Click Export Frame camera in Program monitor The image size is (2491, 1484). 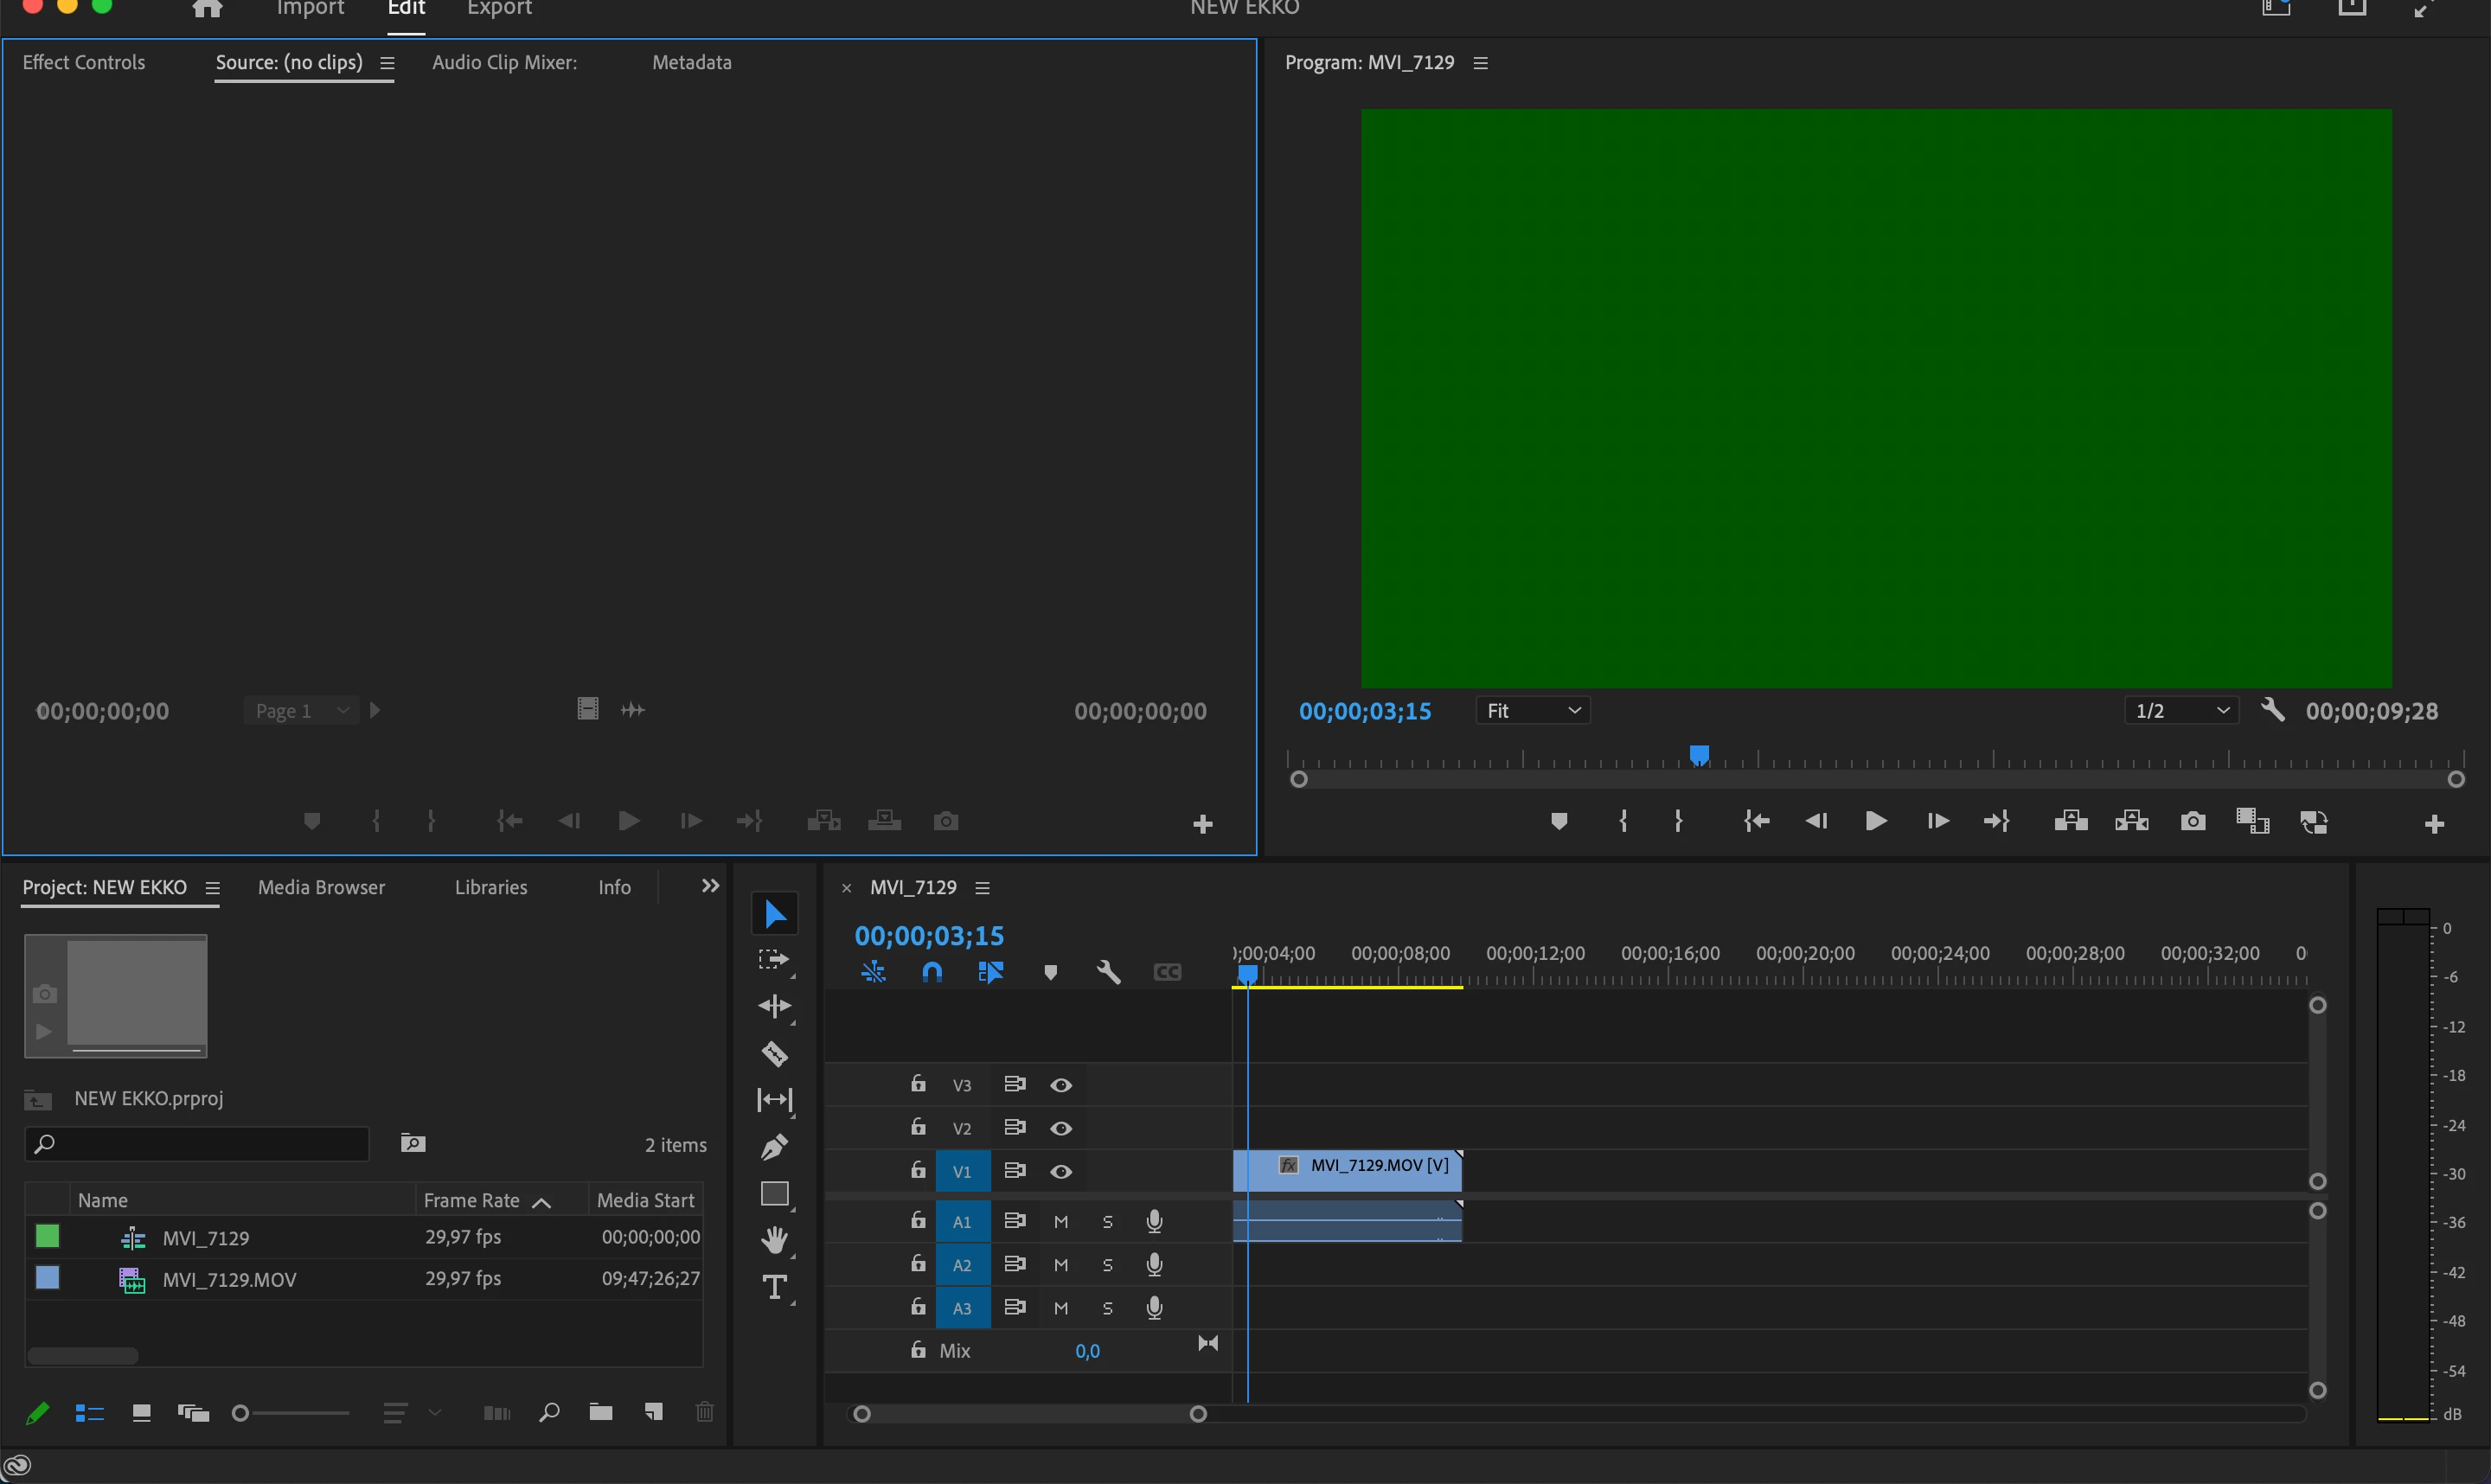(2193, 821)
